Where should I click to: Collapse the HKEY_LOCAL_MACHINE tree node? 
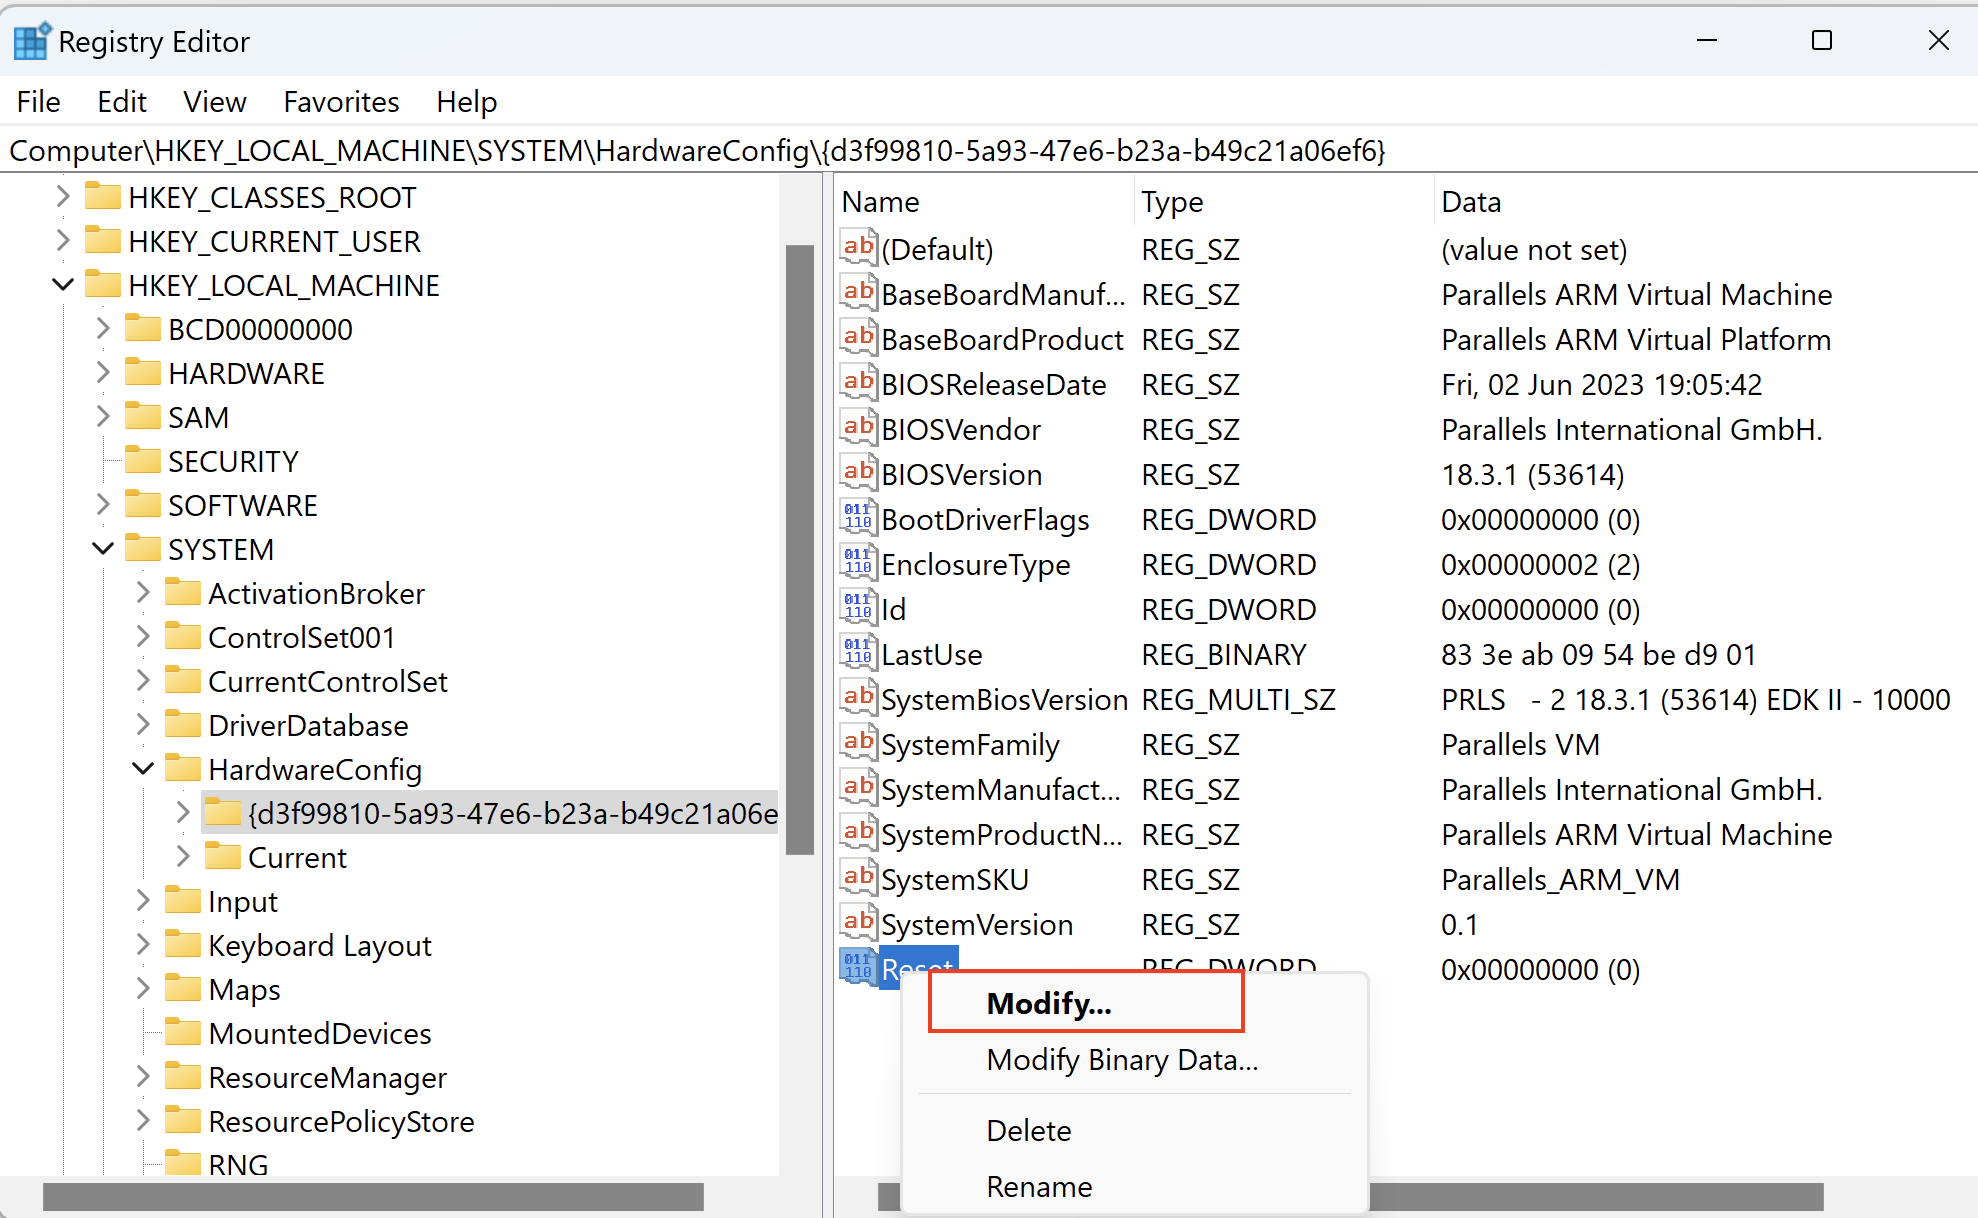pyautogui.click(x=63, y=284)
